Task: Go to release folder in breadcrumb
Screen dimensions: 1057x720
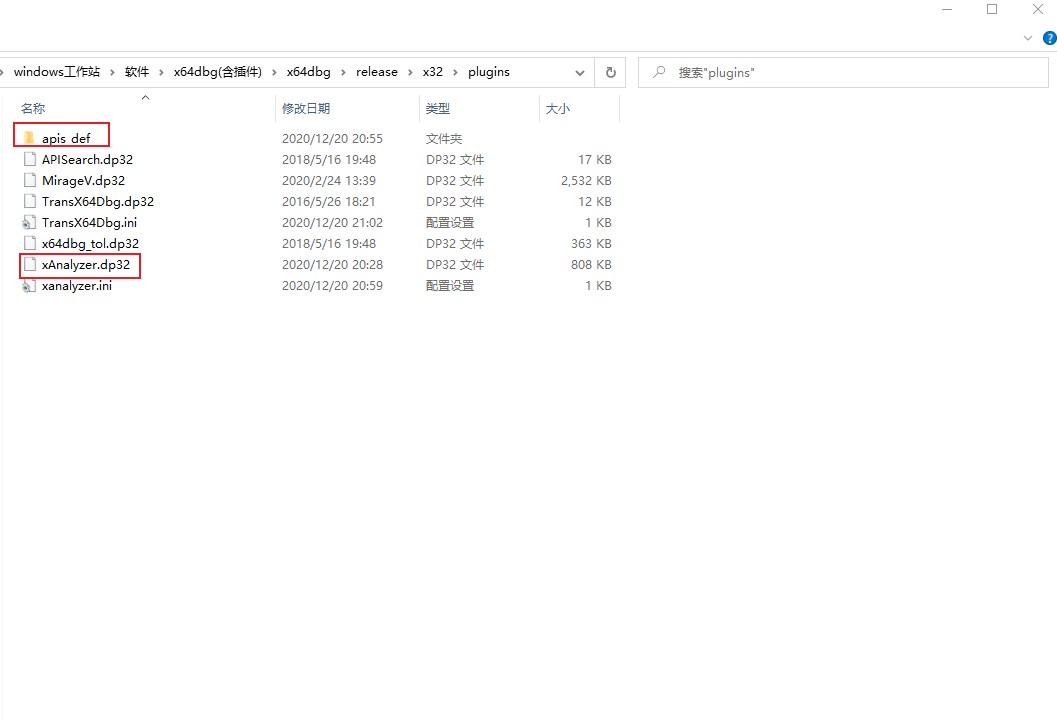Action: pyautogui.click(x=377, y=71)
